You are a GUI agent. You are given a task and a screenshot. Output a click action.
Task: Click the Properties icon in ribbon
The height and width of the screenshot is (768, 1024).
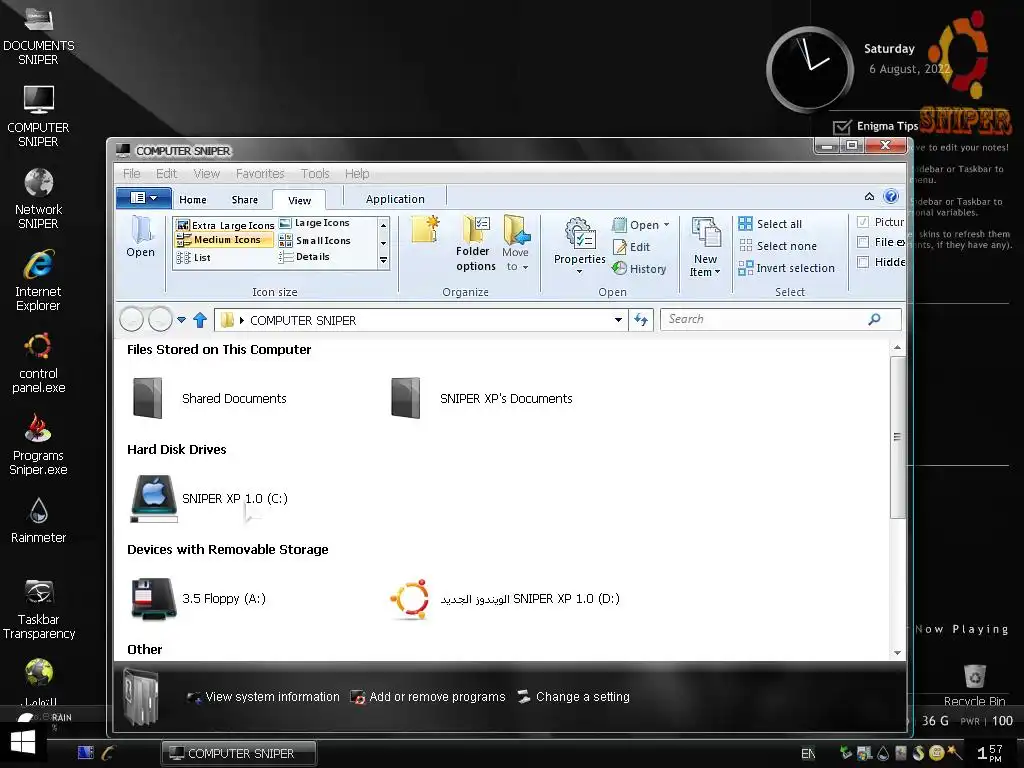tap(579, 233)
